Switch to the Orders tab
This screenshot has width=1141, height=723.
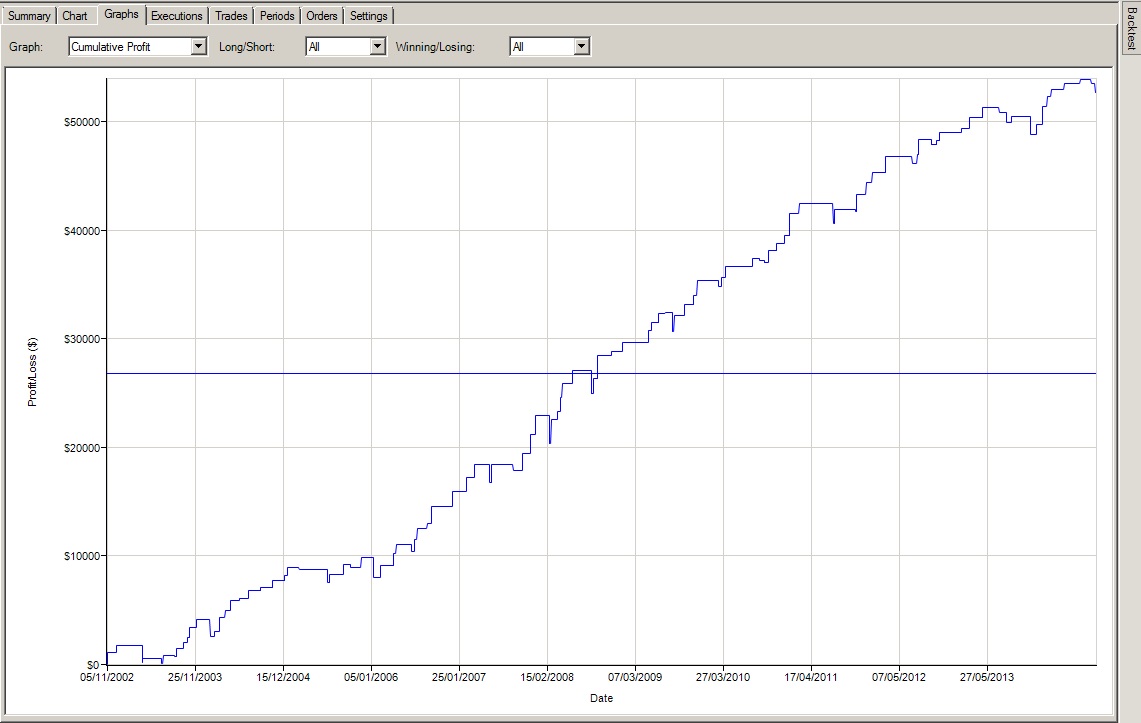pos(322,16)
